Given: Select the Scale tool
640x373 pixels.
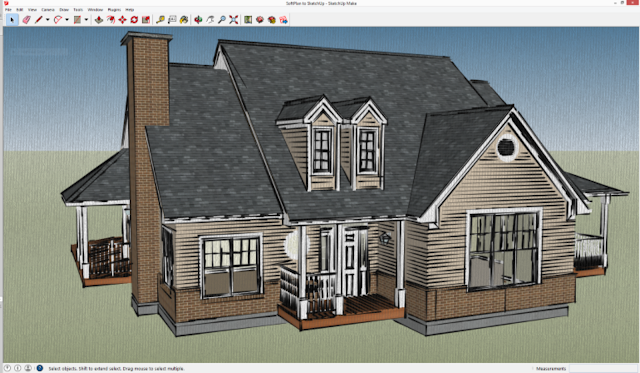Looking at the screenshot, I should [x=146, y=20].
